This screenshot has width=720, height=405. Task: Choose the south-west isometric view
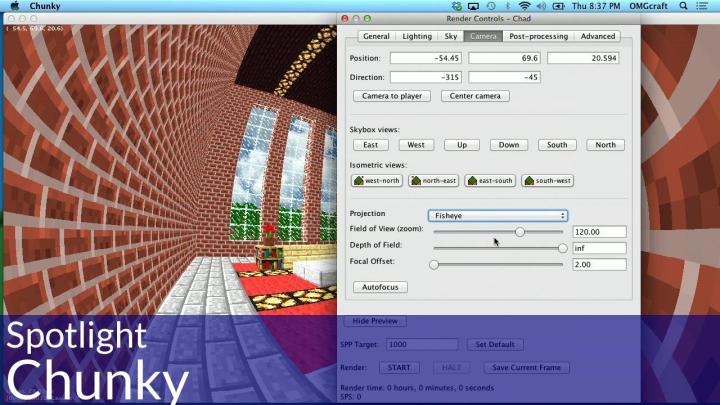547,180
